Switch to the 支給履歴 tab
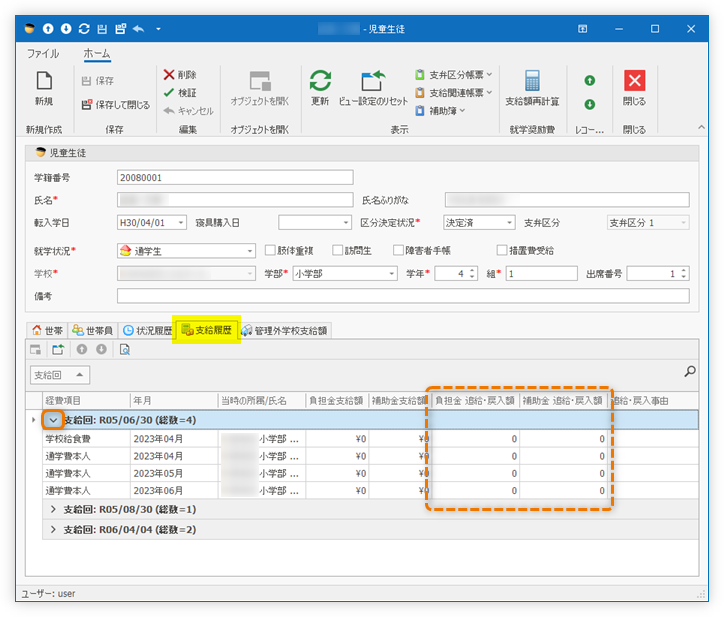The width and height of the screenshot is (724, 617). (x=206, y=330)
